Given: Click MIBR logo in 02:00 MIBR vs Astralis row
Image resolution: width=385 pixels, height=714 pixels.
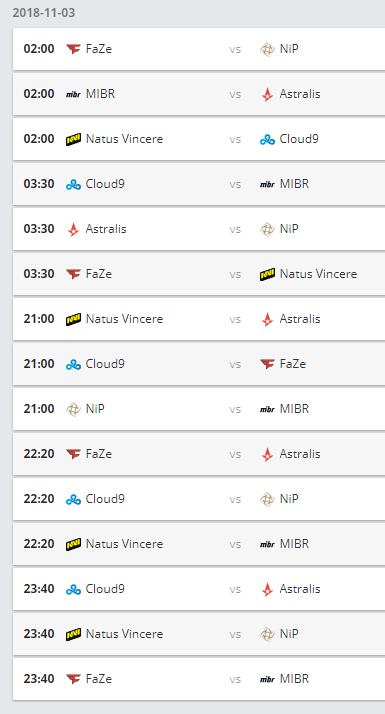Looking at the screenshot, I should pyautogui.click(x=73, y=94).
